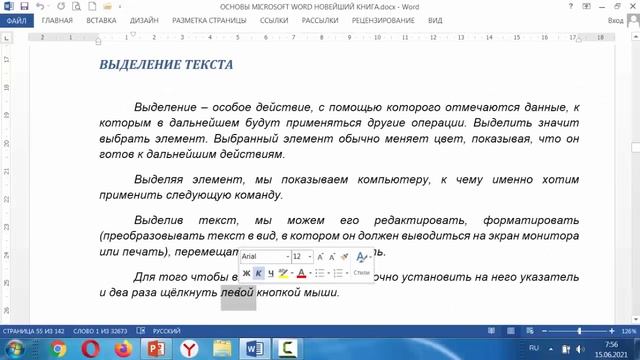Launch Opera browser from taskbar
640x360 pixels.
(91, 349)
